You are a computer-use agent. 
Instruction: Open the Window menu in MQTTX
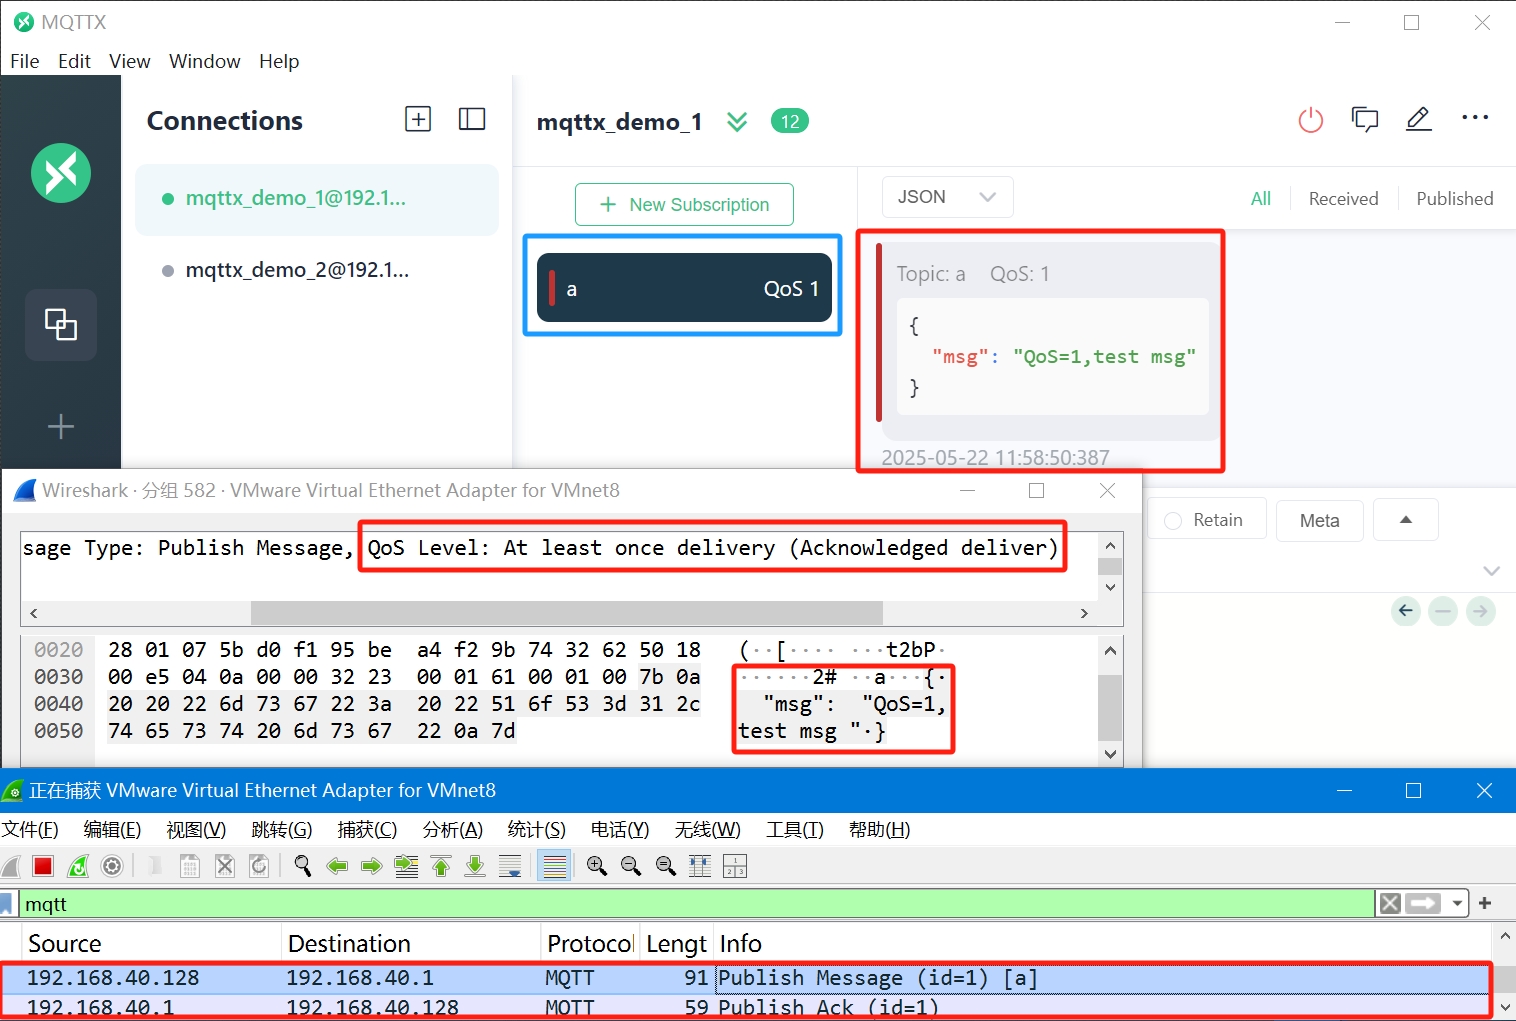[205, 61]
